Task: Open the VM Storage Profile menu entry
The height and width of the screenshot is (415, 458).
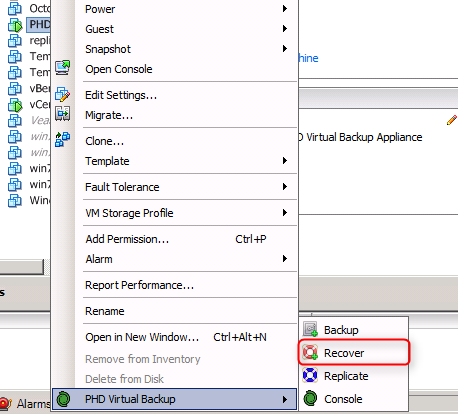Action: click(174, 213)
